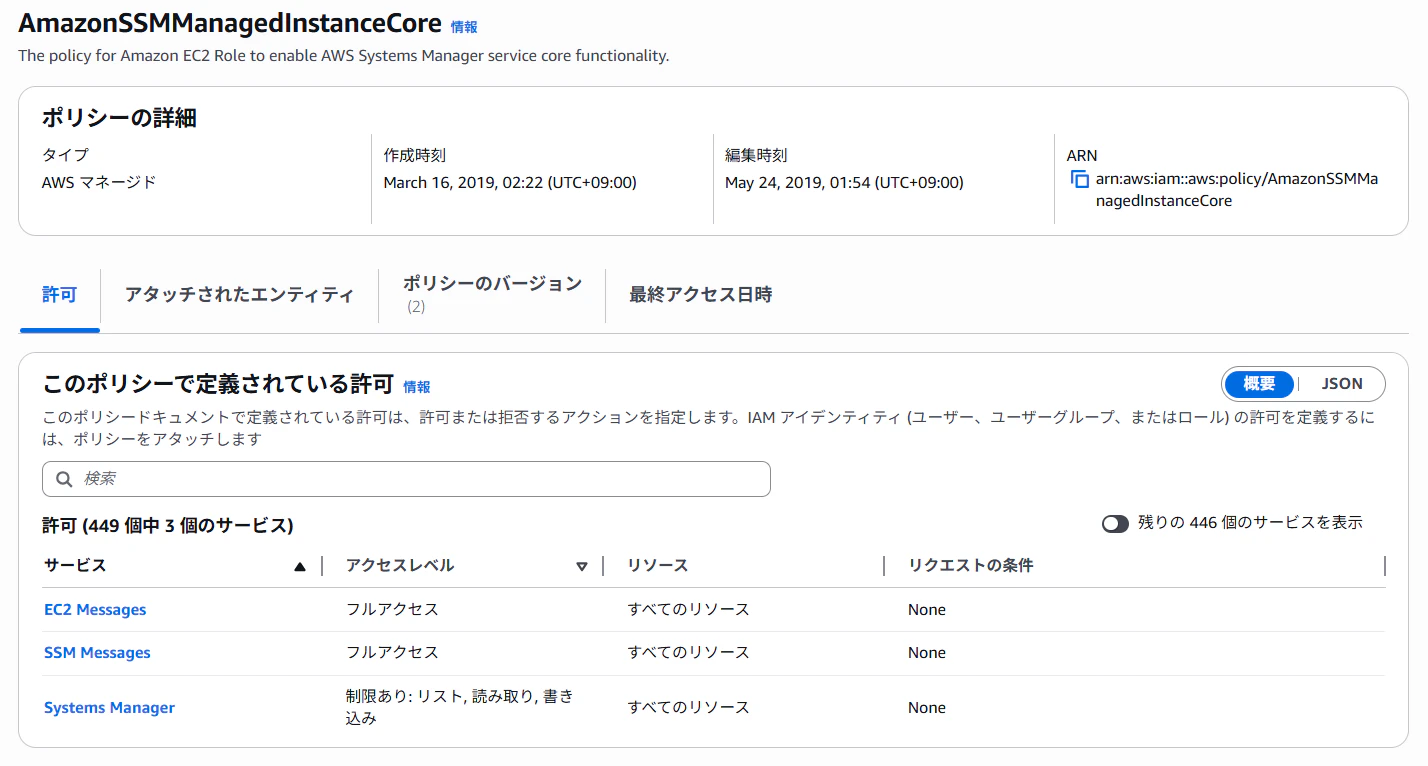This screenshot has height=766, width=1428.
Task: Click the リソース column header
Action: 658,566
